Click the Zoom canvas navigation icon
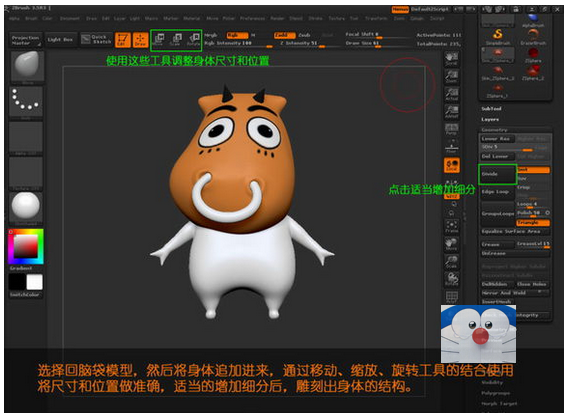Viewport: 566px width, 413px height. (452, 76)
